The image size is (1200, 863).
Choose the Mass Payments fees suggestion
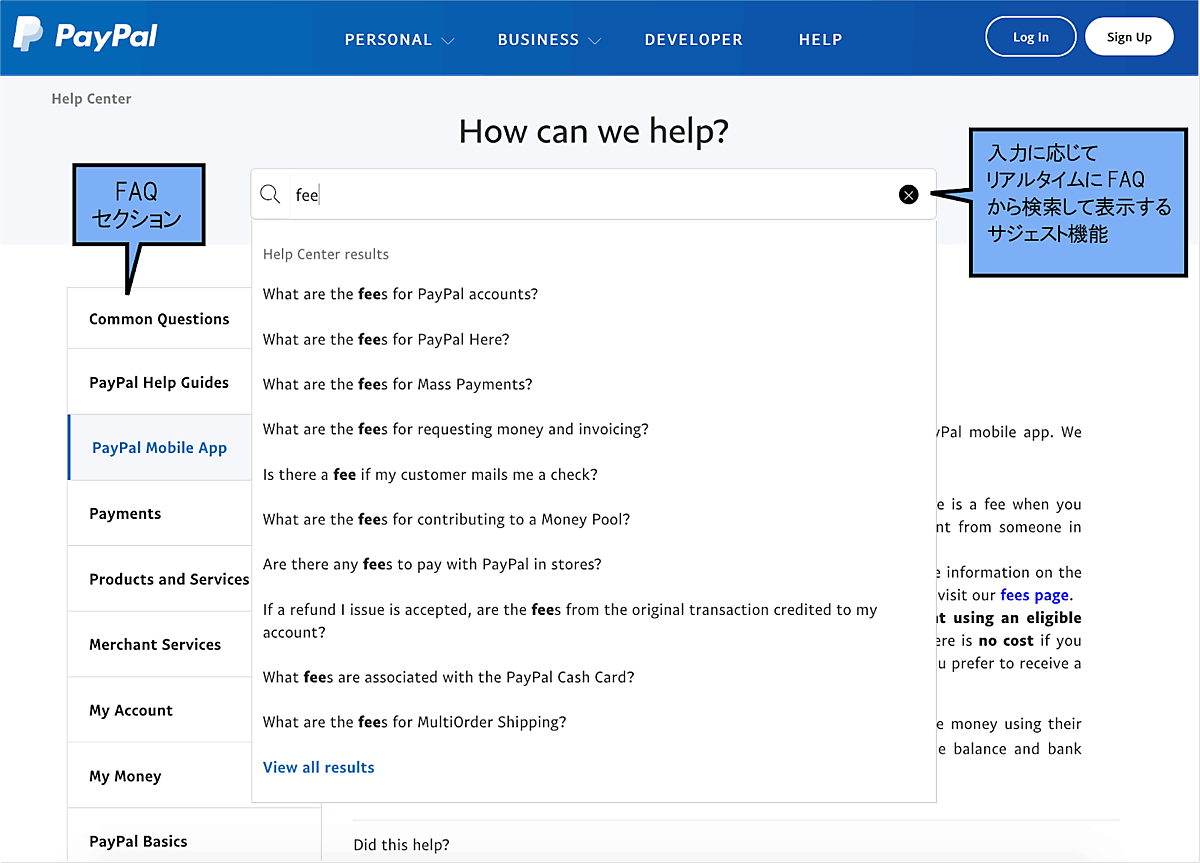397,384
